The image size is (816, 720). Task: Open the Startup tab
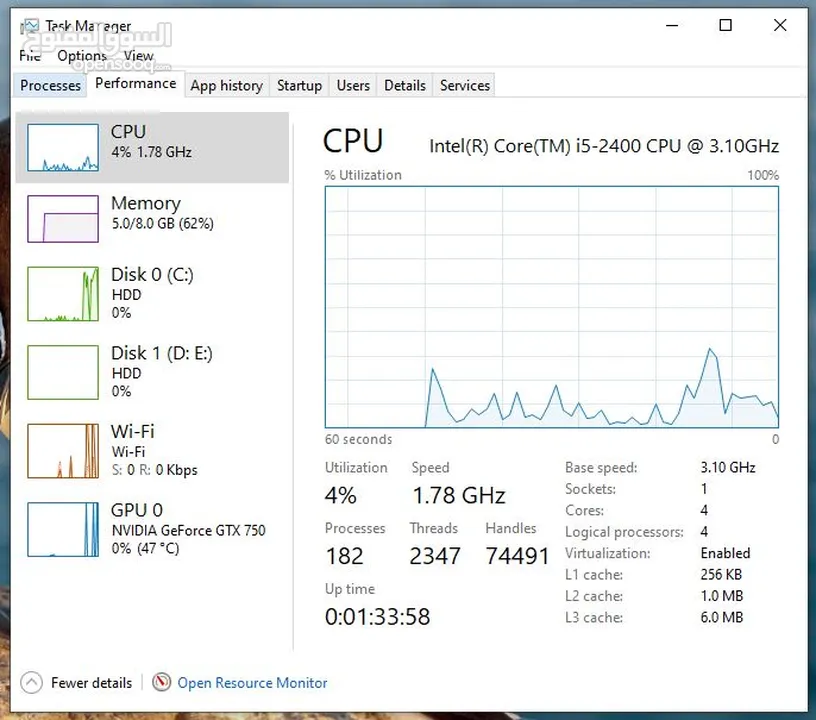pos(299,85)
